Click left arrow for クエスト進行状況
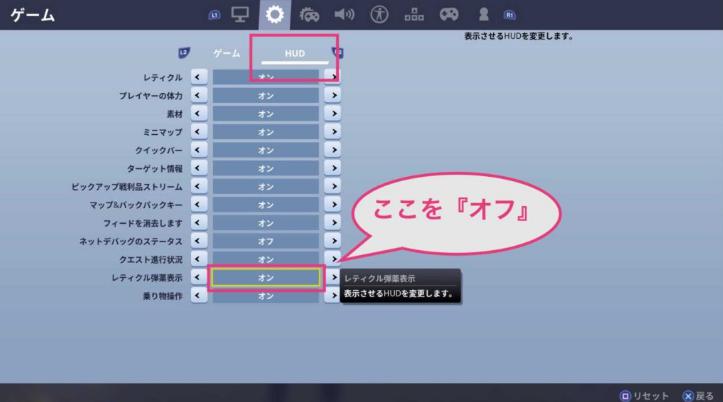The height and width of the screenshot is (402, 723). click(199, 259)
